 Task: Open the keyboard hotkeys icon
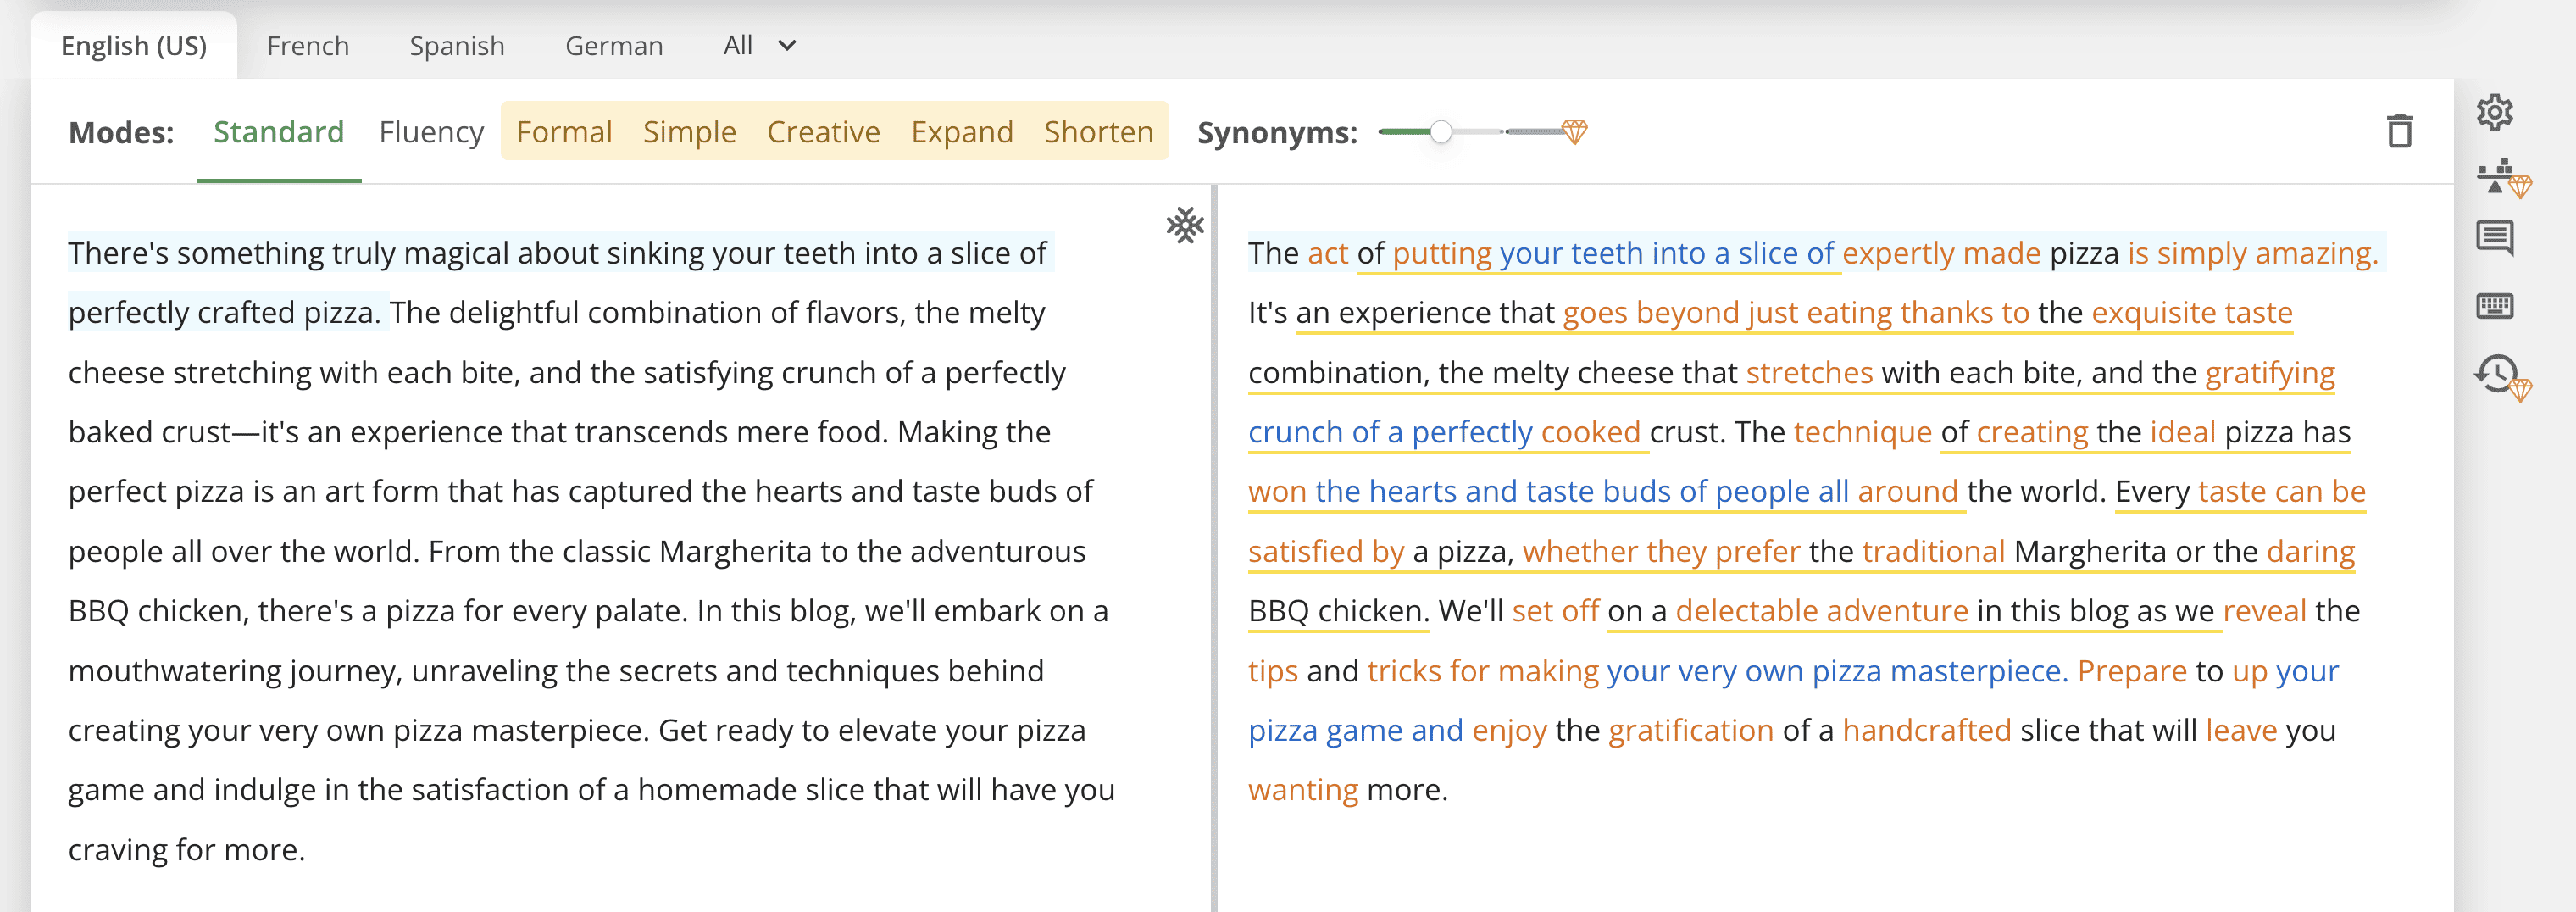click(x=2494, y=305)
